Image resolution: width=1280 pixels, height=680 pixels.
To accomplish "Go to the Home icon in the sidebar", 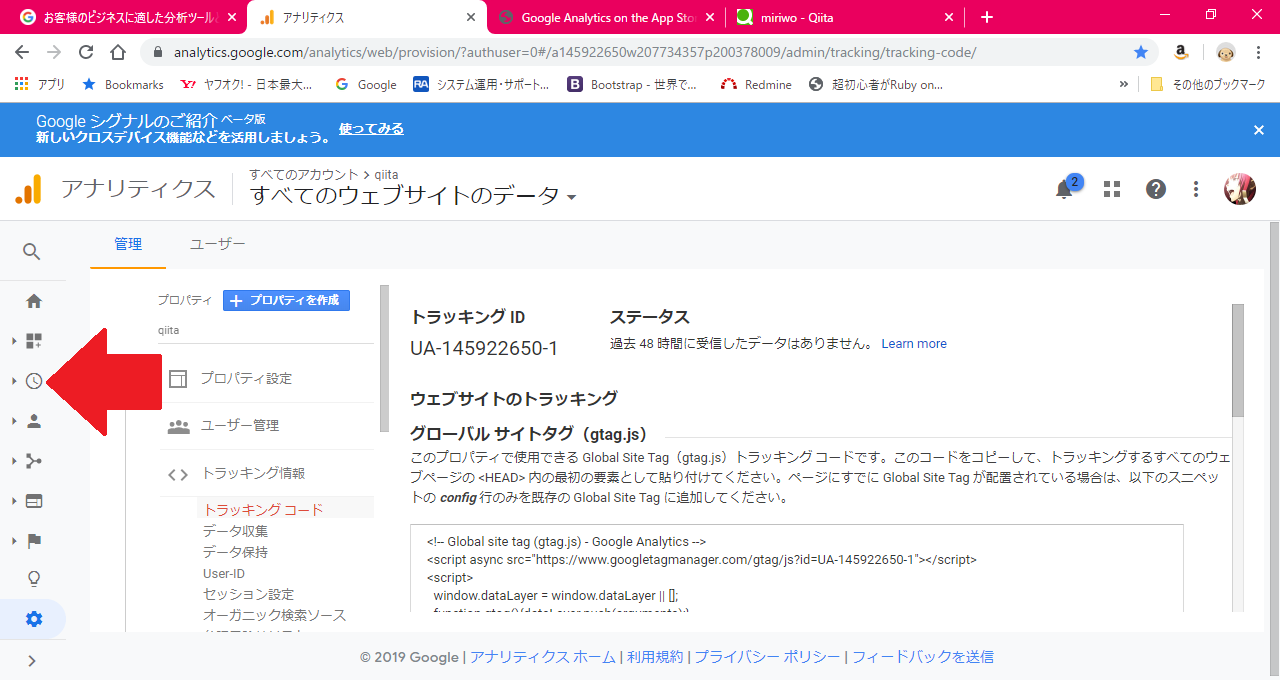I will point(34,301).
